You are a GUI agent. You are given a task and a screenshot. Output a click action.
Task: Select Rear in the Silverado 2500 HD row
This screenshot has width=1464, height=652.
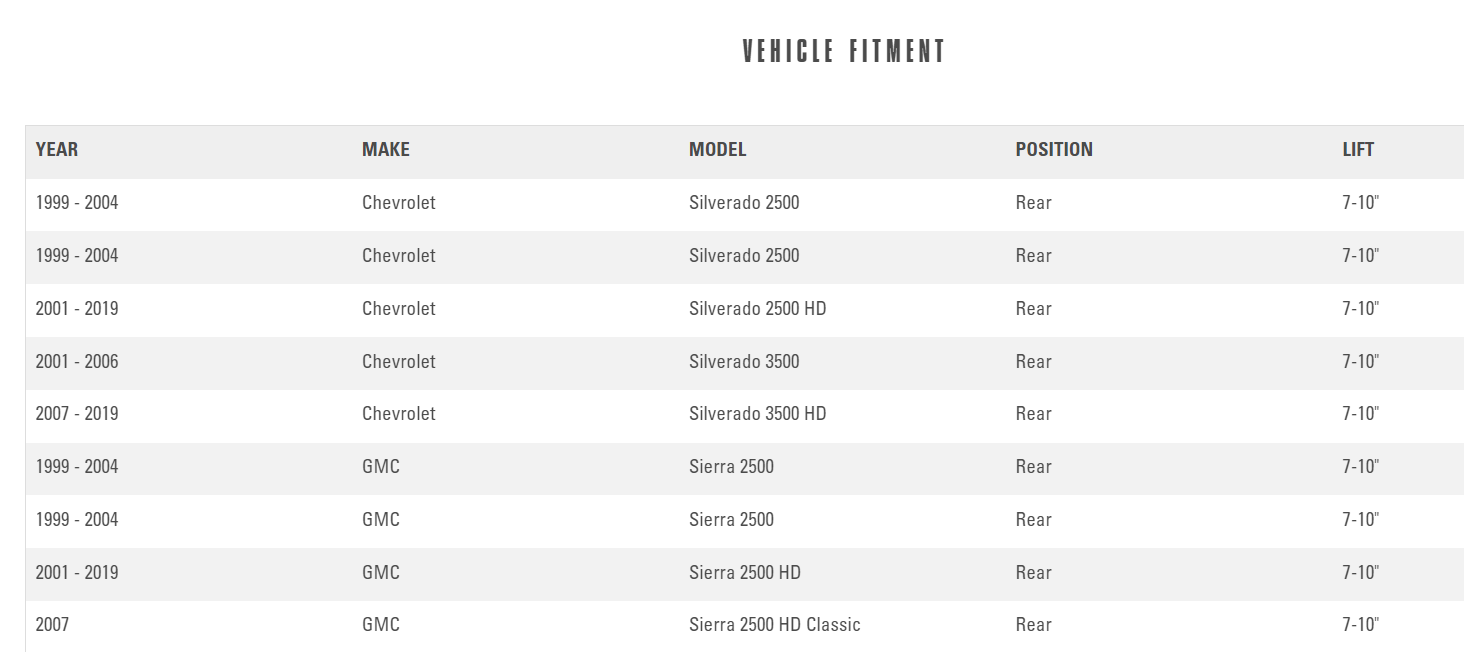1033,309
